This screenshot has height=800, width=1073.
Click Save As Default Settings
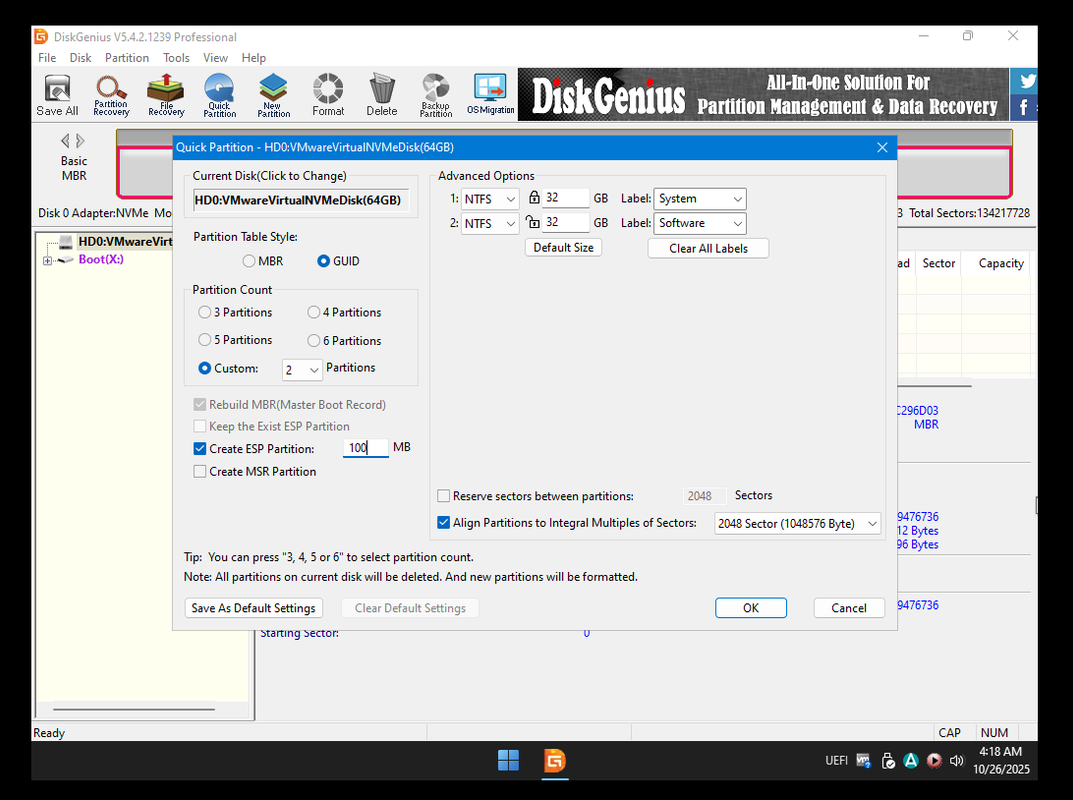point(253,608)
